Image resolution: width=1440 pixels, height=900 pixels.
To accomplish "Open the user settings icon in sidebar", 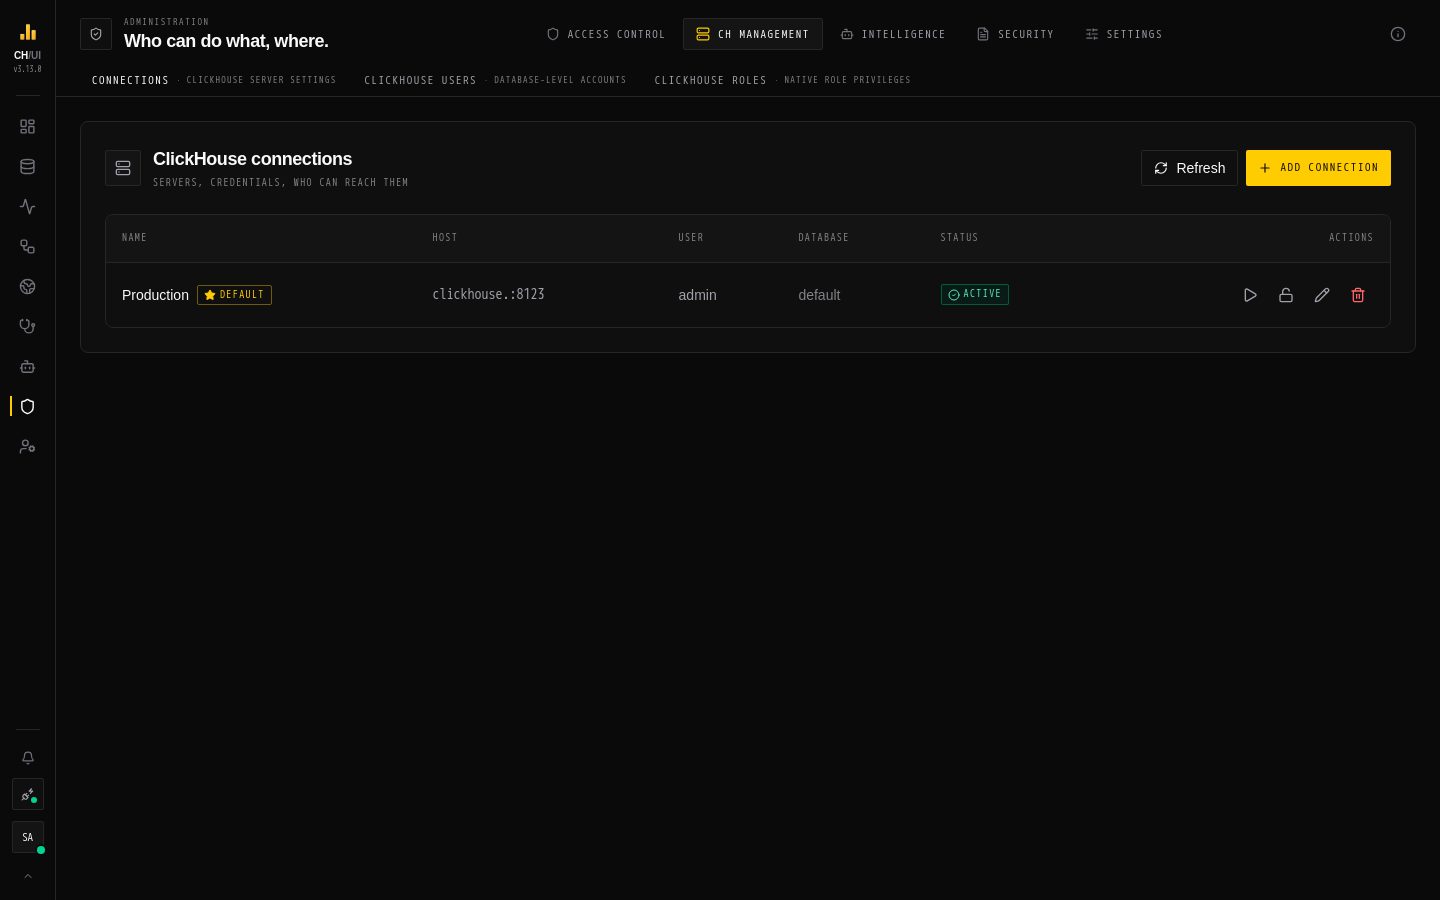I will tap(27, 447).
